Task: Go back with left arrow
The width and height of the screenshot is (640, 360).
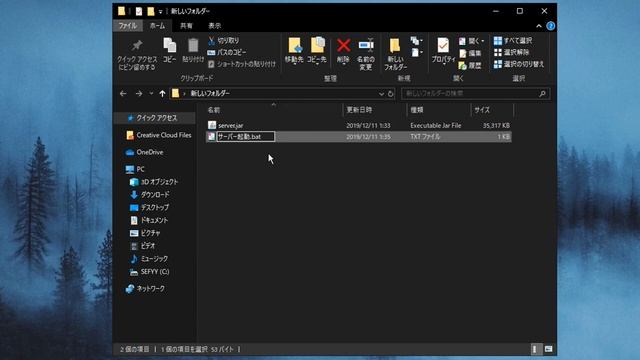Action: click(x=123, y=94)
